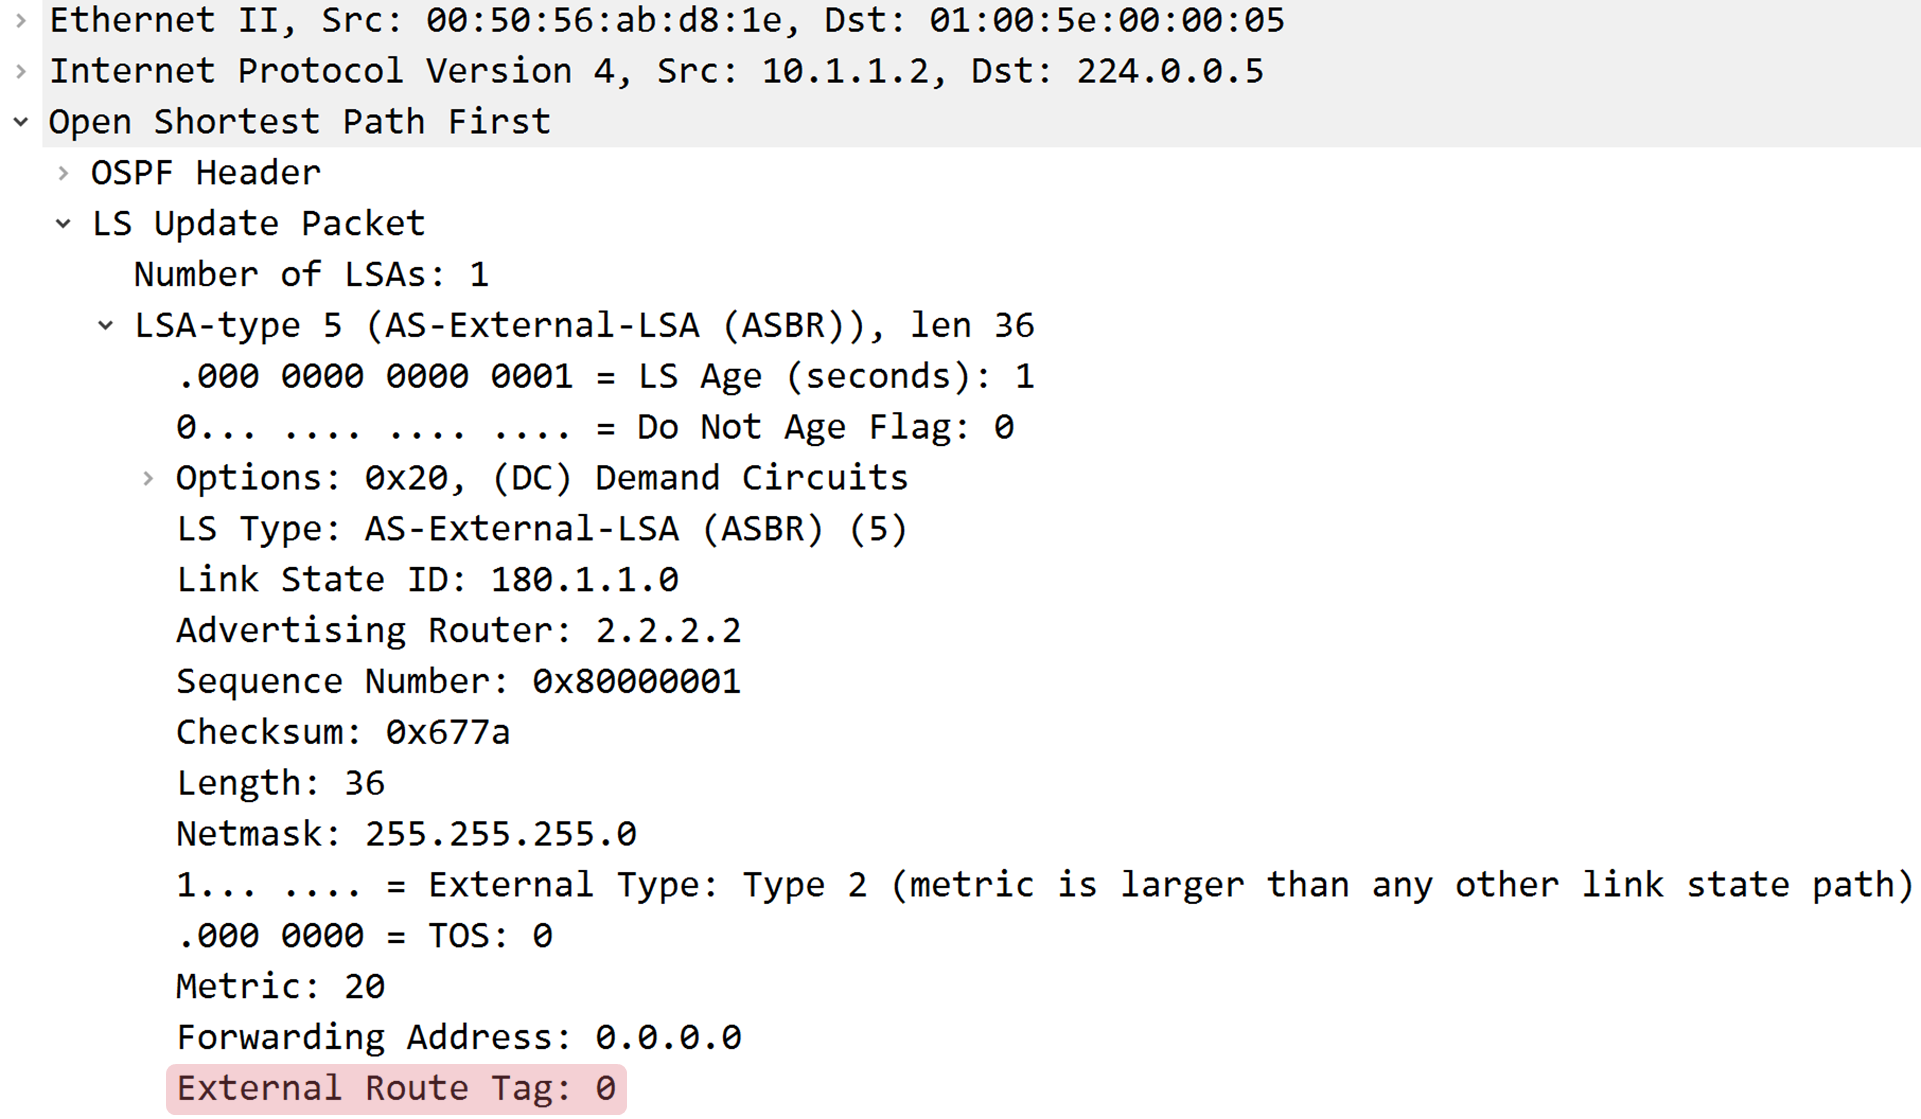Expand the Ethernet II row

[x=21, y=20]
